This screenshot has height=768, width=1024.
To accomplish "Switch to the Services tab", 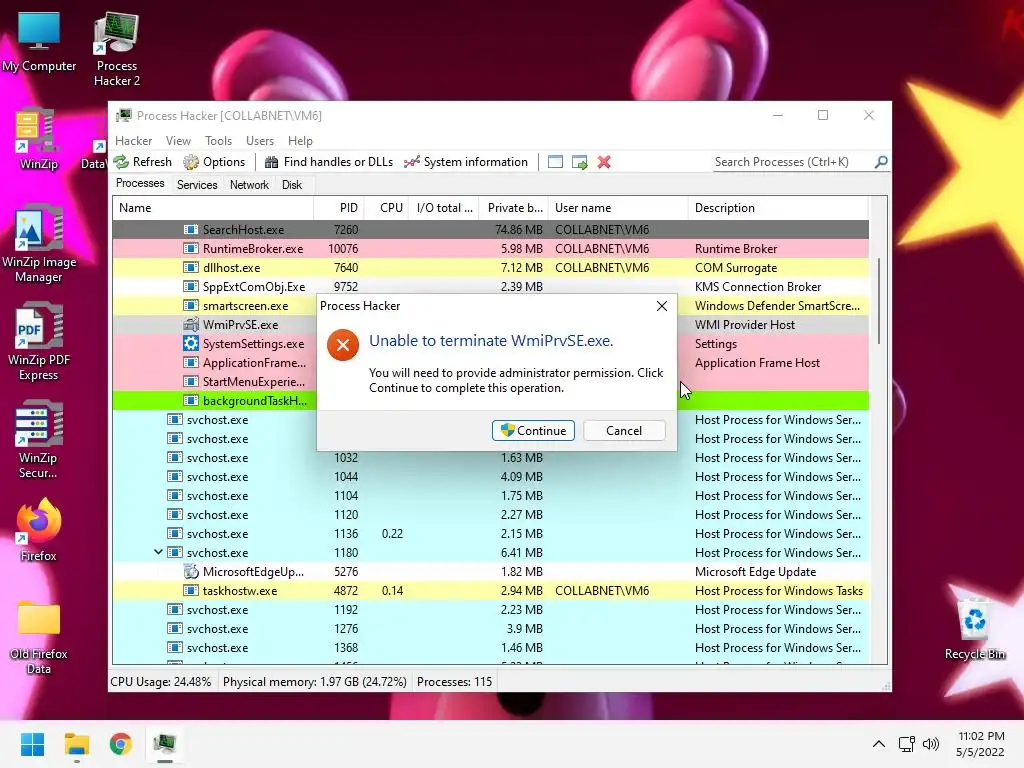I will tap(197, 185).
